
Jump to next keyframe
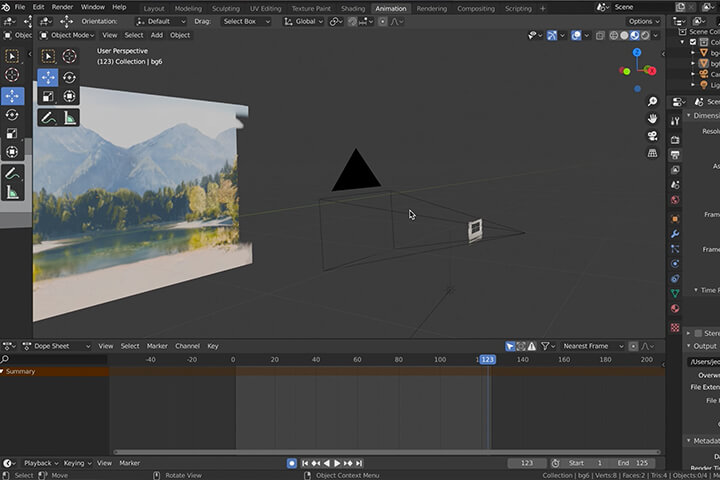click(348, 463)
